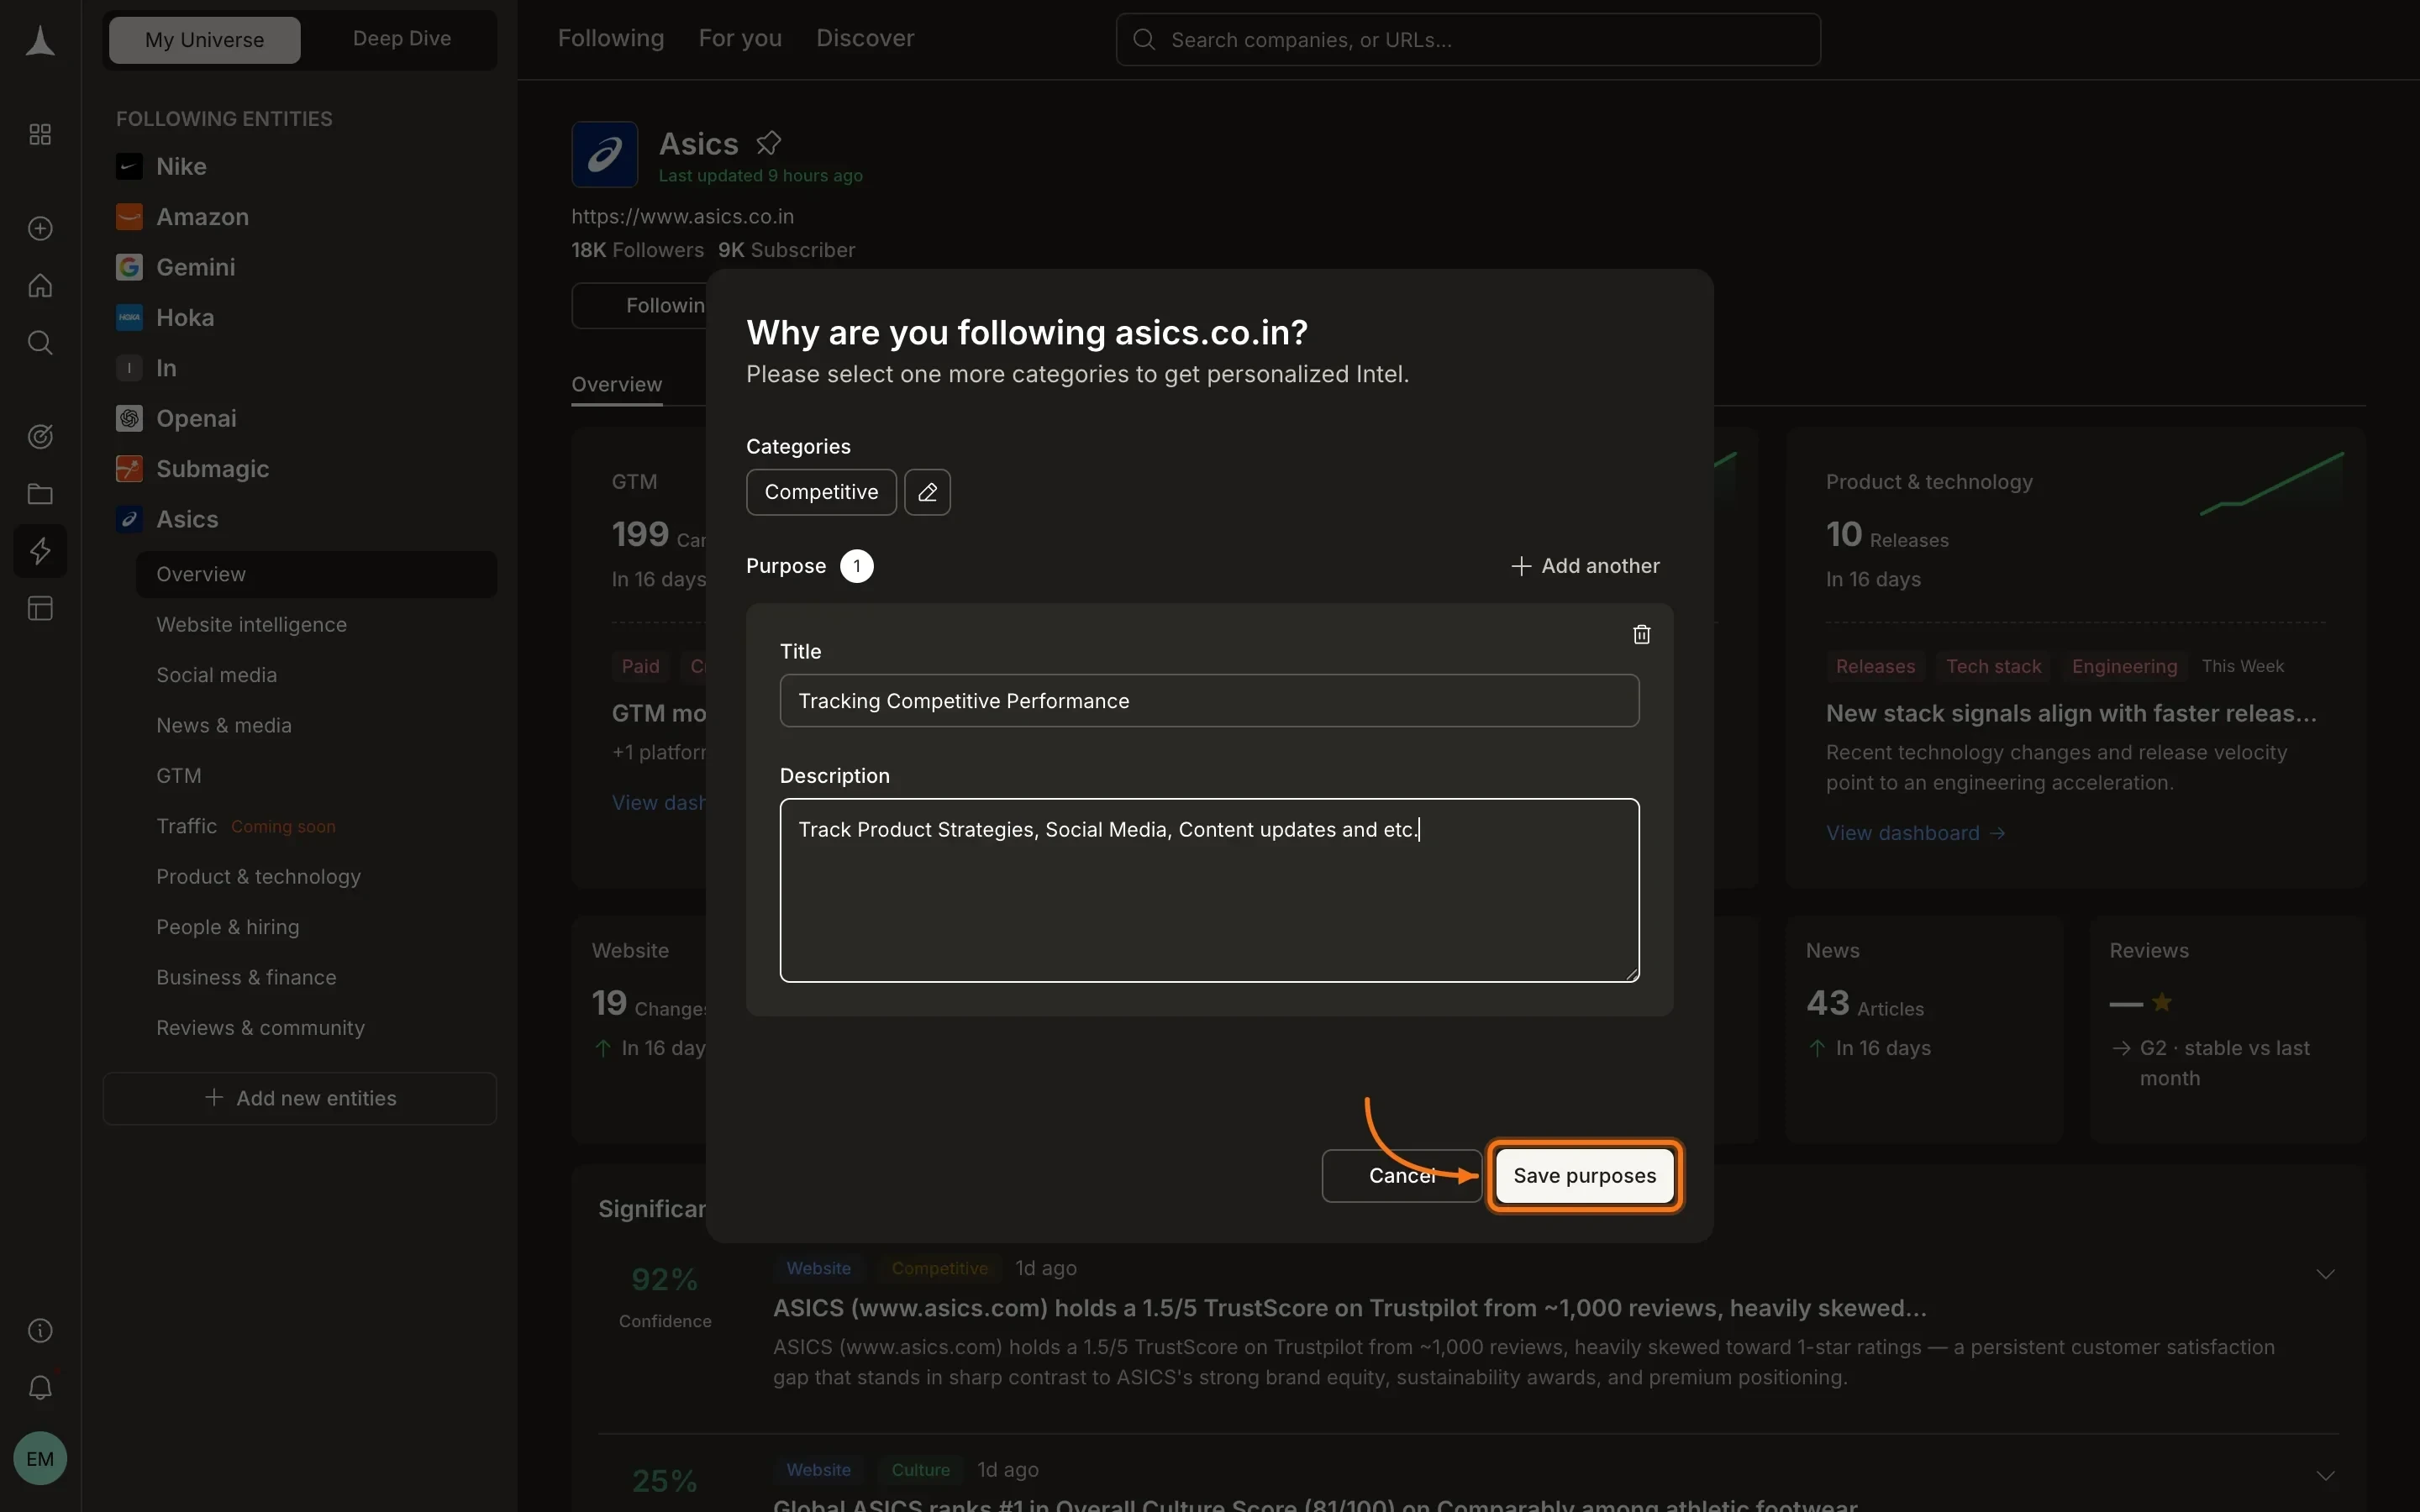This screenshot has height=1512, width=2420.
Task: Click the Following button under Asics
Action: click(640, 305)
